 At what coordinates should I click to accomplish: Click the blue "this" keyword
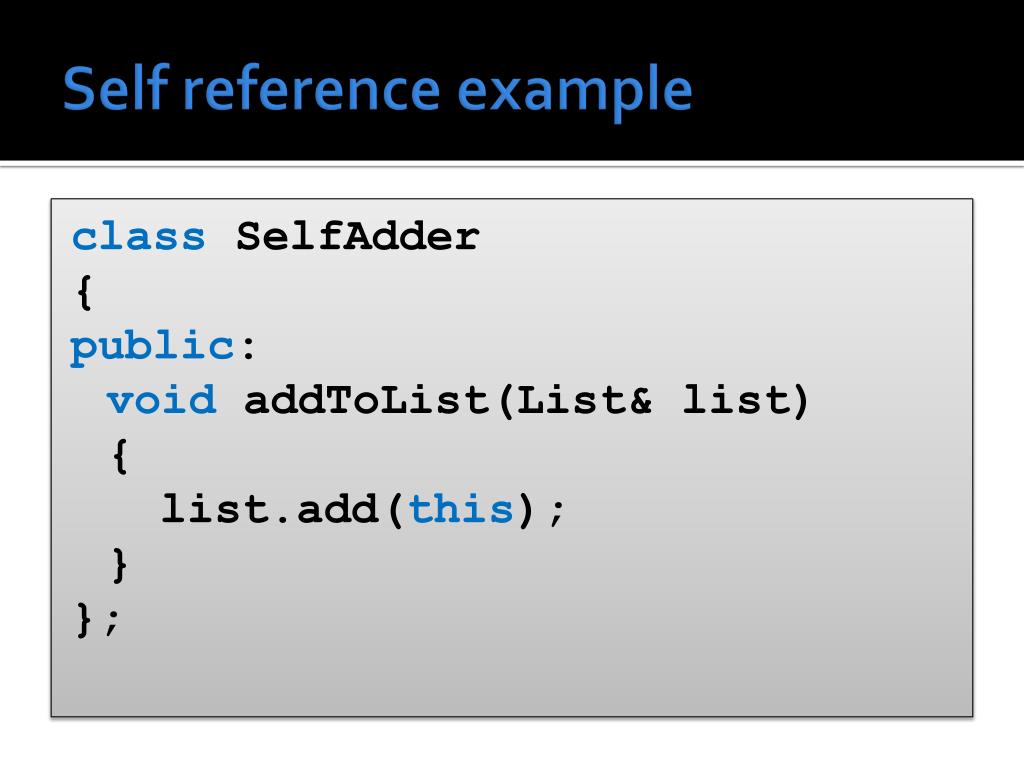click(x=461, y=509)
